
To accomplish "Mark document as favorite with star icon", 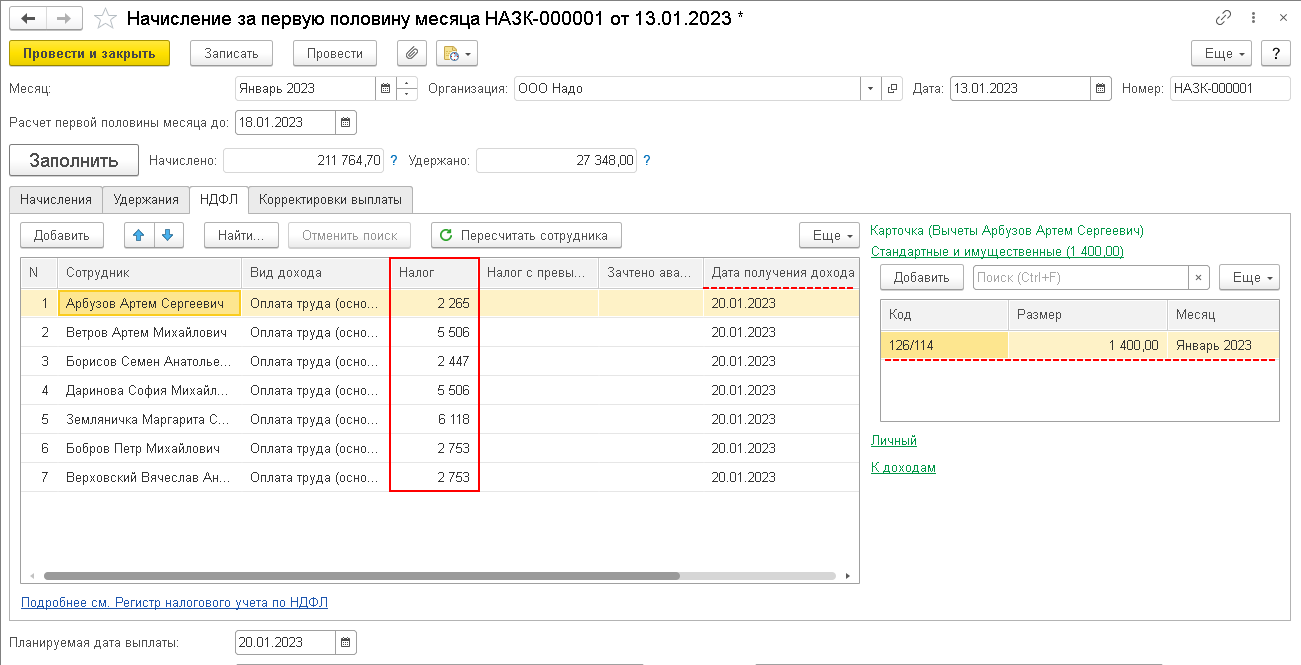I will click(104, 18).
